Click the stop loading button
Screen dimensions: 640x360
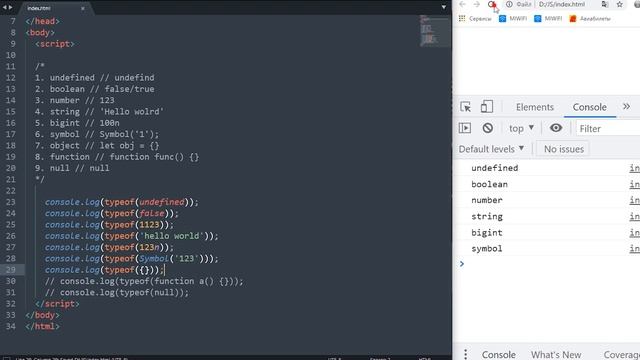[x=492, y=4]
